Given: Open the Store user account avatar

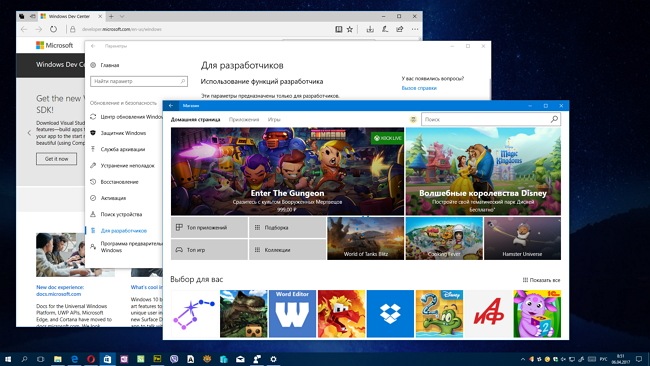Looking at the screenshot, I should click(x=413, y=119).
